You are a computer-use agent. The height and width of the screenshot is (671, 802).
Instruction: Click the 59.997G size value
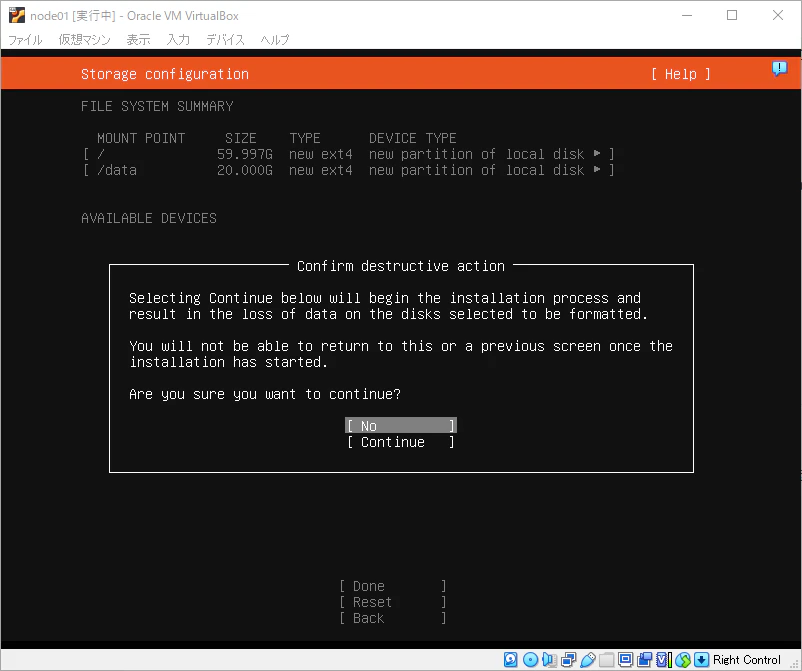pos(244,154)
